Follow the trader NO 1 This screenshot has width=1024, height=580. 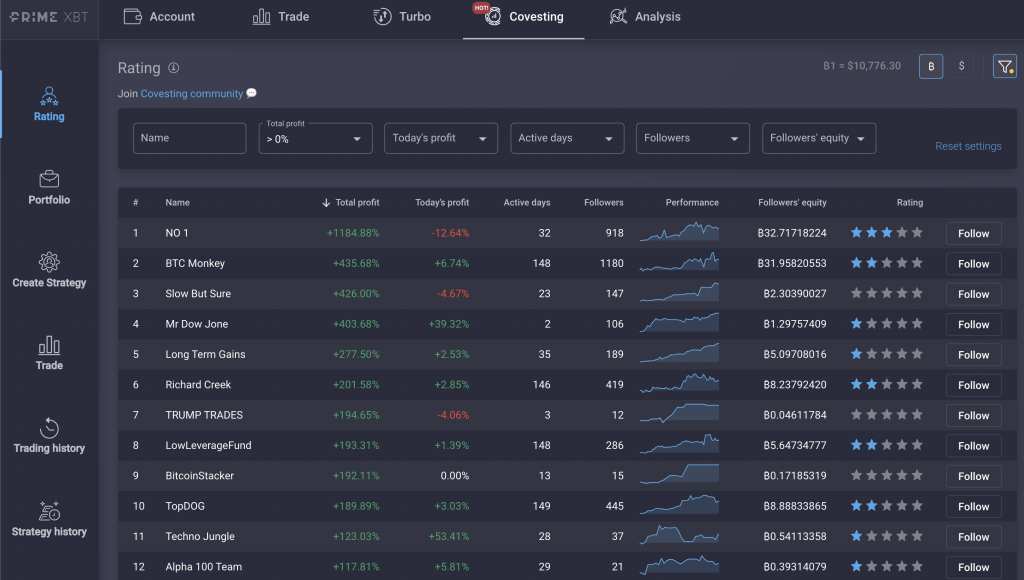pyautogui.click(x=973, y=233)
